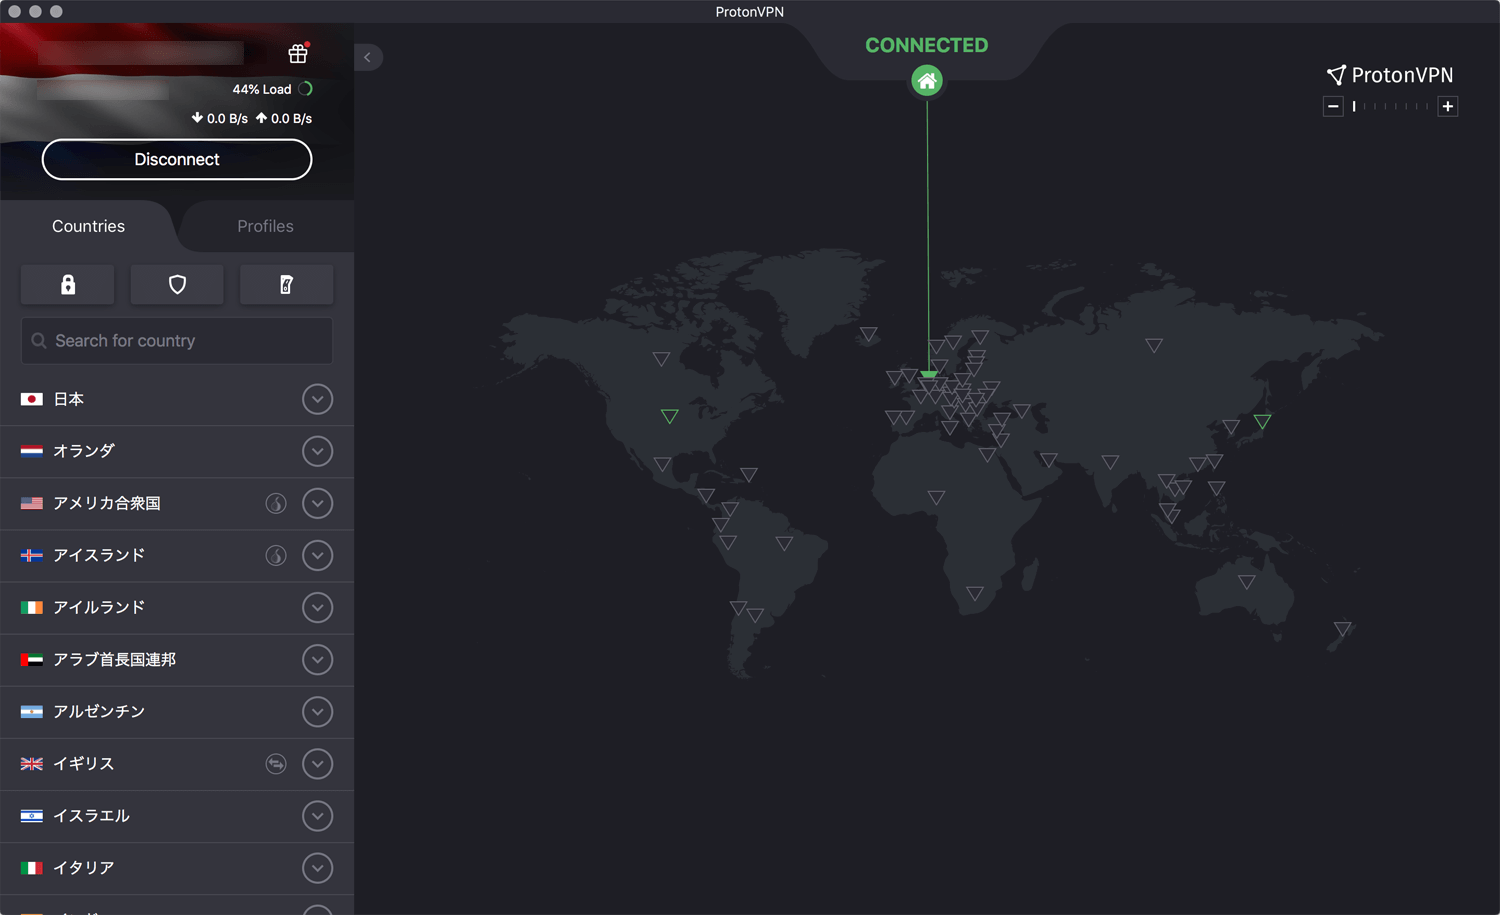1500x915 pixels.
Task: Select the アラブ首長国連邦 country row
Action: click(x=177, y=659)
